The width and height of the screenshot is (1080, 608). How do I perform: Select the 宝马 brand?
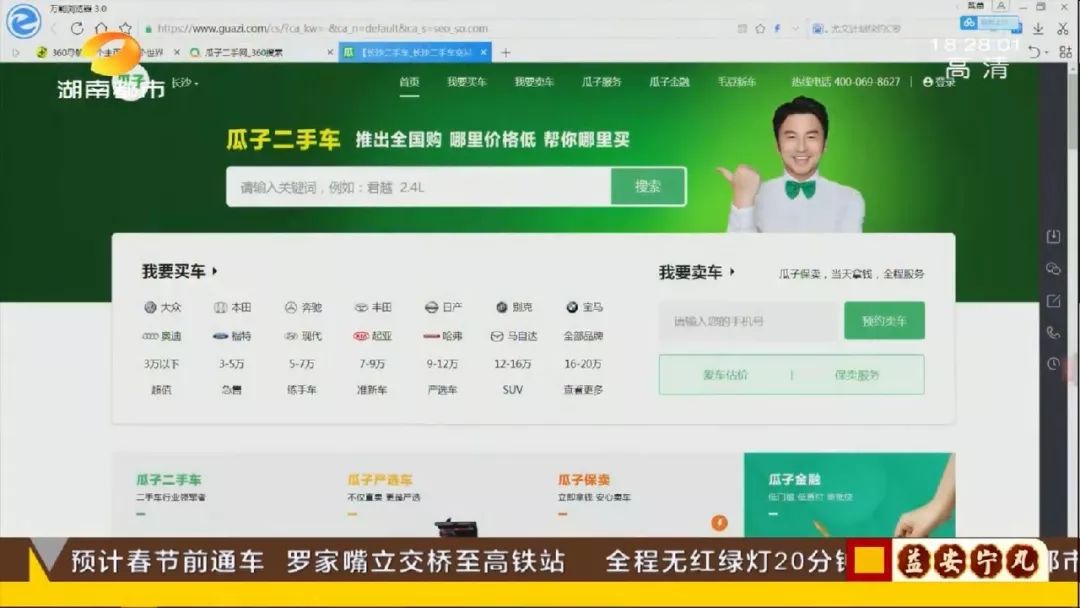584,307
